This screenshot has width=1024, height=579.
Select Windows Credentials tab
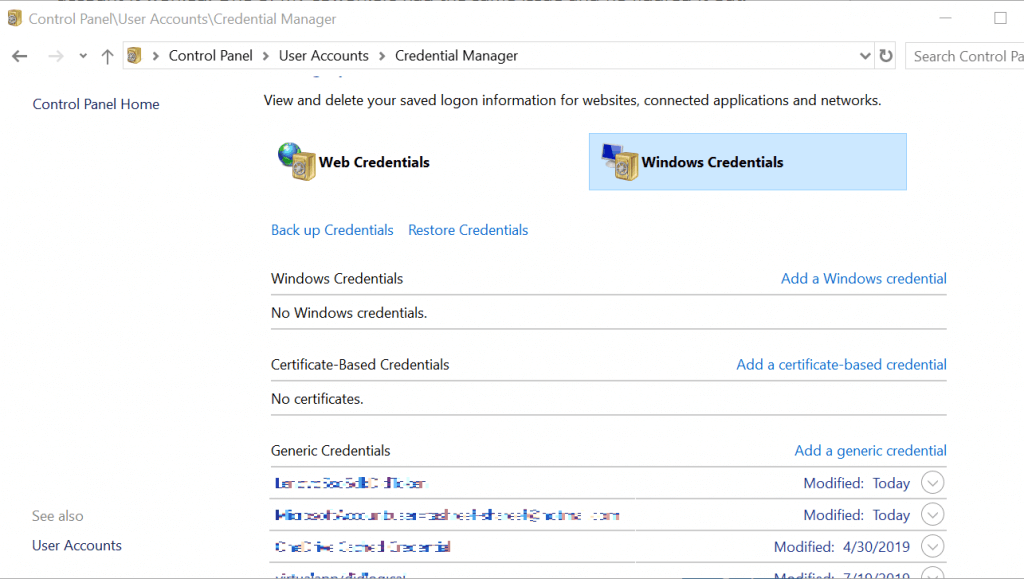tap(747, 162)
